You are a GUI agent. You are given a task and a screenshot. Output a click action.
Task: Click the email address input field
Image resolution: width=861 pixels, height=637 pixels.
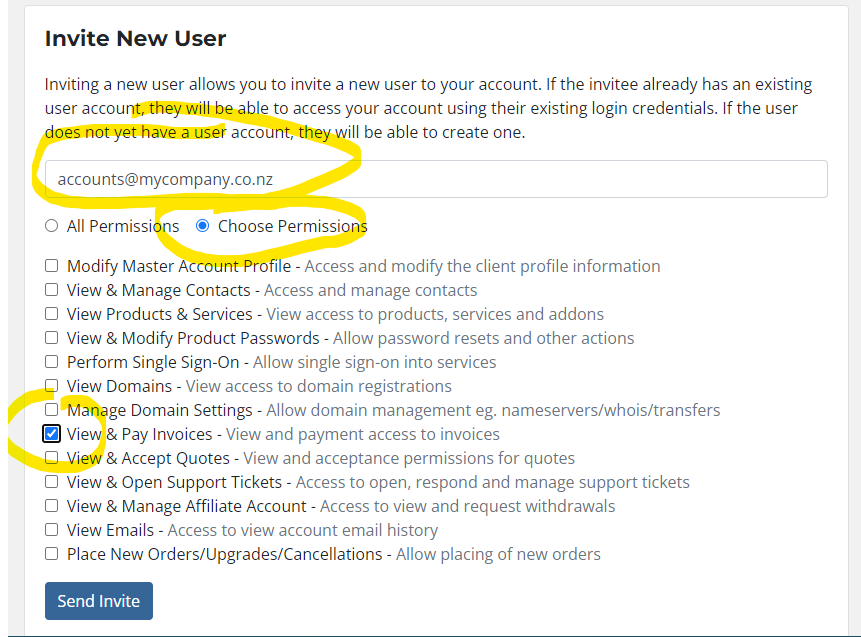pyautogui.click(x=436, y=179)
